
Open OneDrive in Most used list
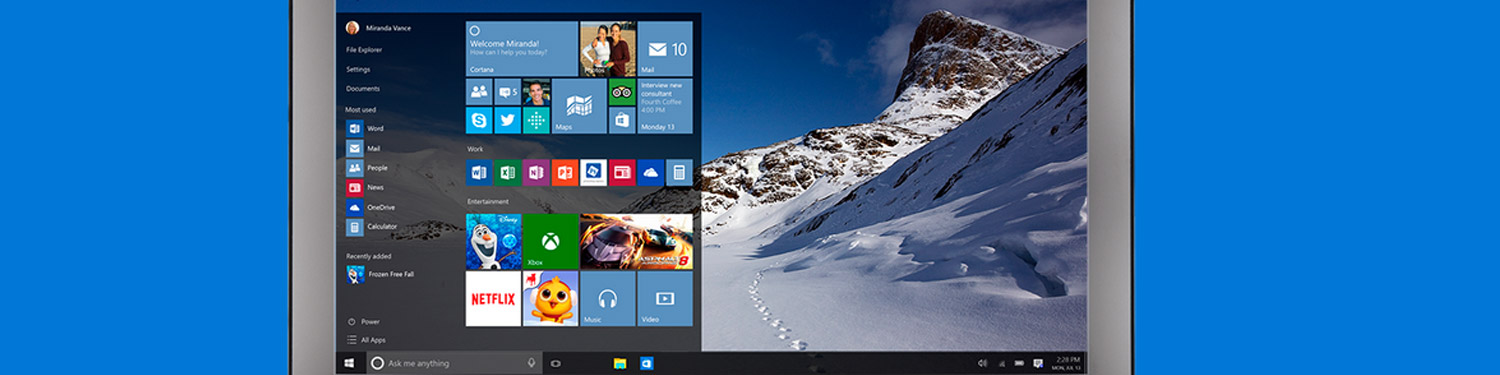[370, 207]
